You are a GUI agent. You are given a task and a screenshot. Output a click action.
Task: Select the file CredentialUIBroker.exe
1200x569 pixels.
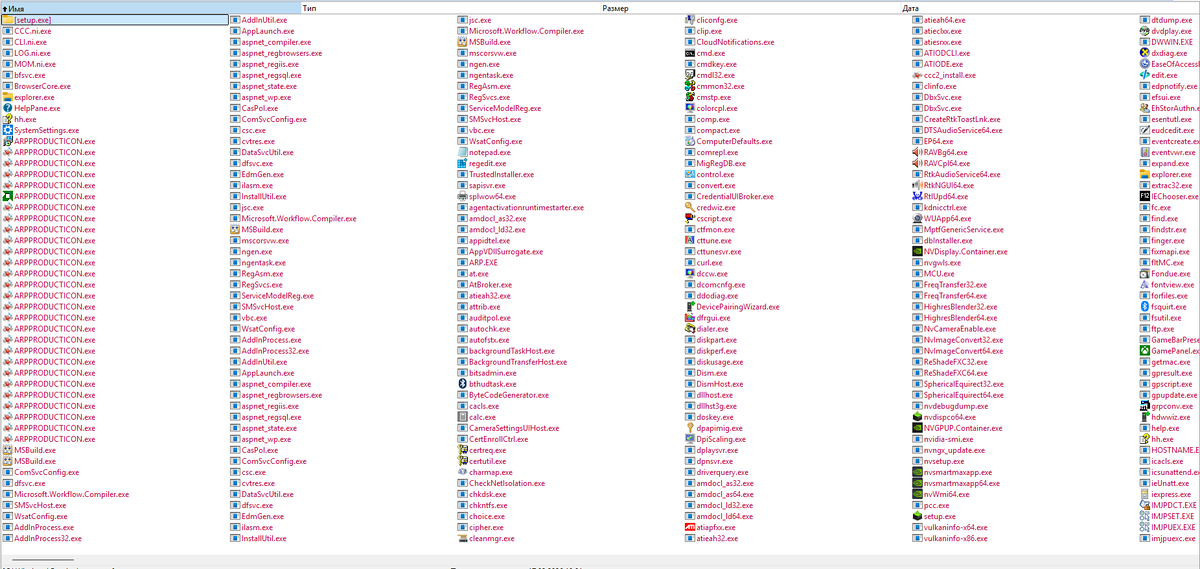coord(735,196)
